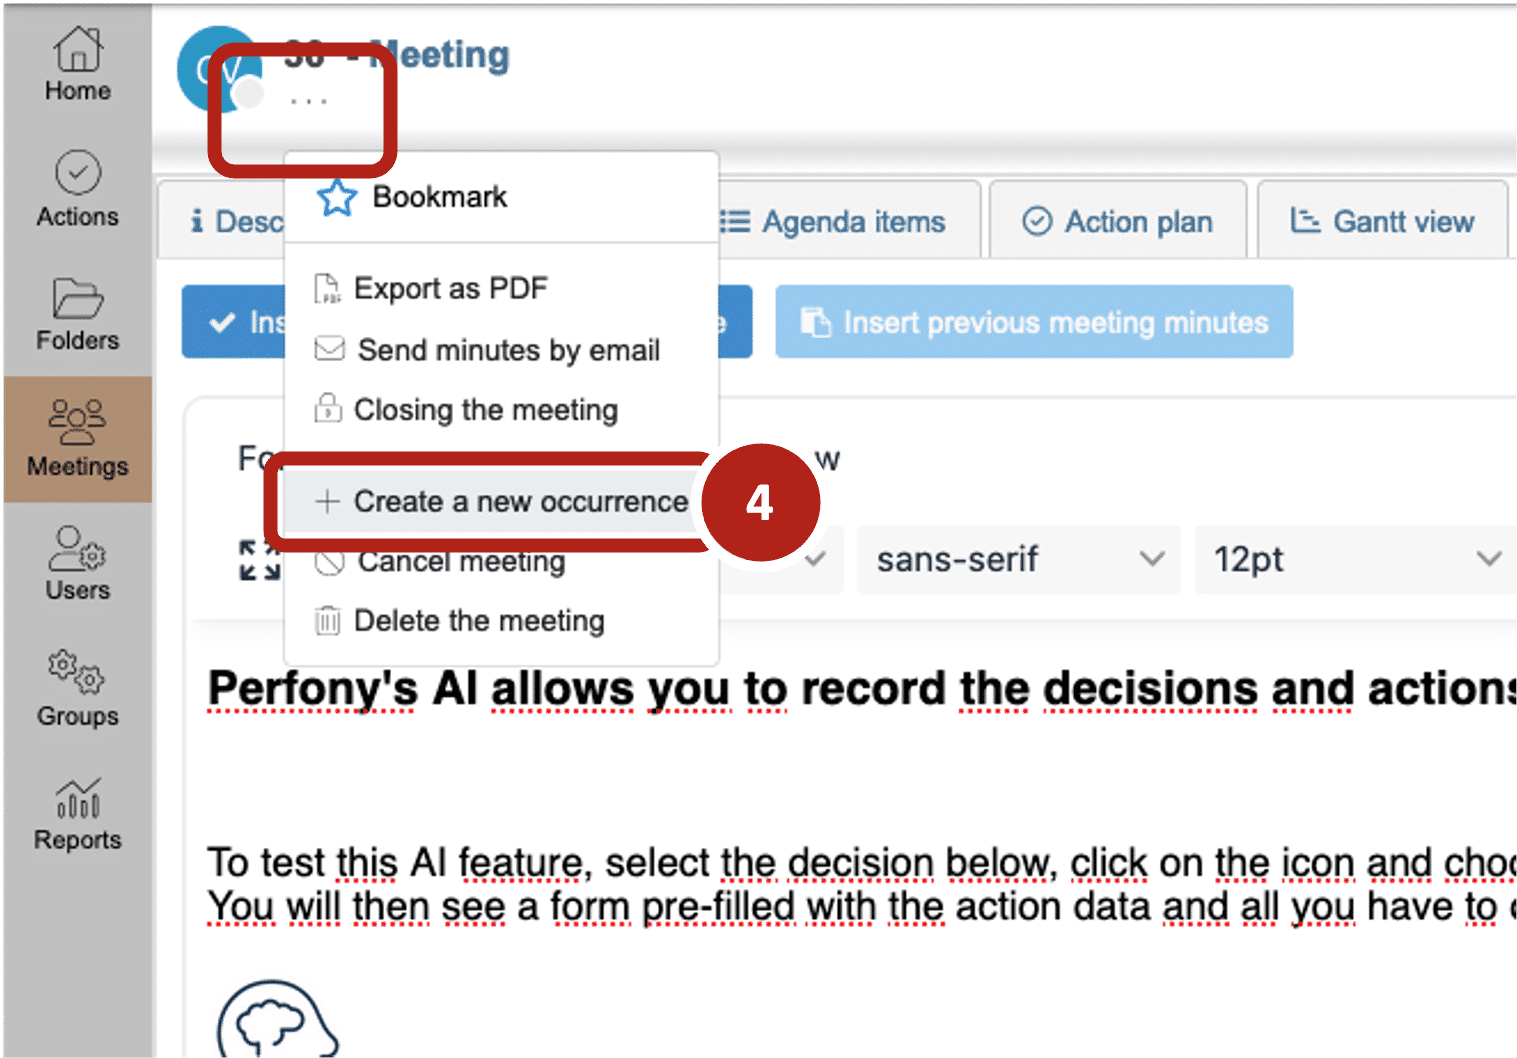Open Folders from the sidebar
This screenshot has width=1517, height=1058.
click(x=77, y=314)
